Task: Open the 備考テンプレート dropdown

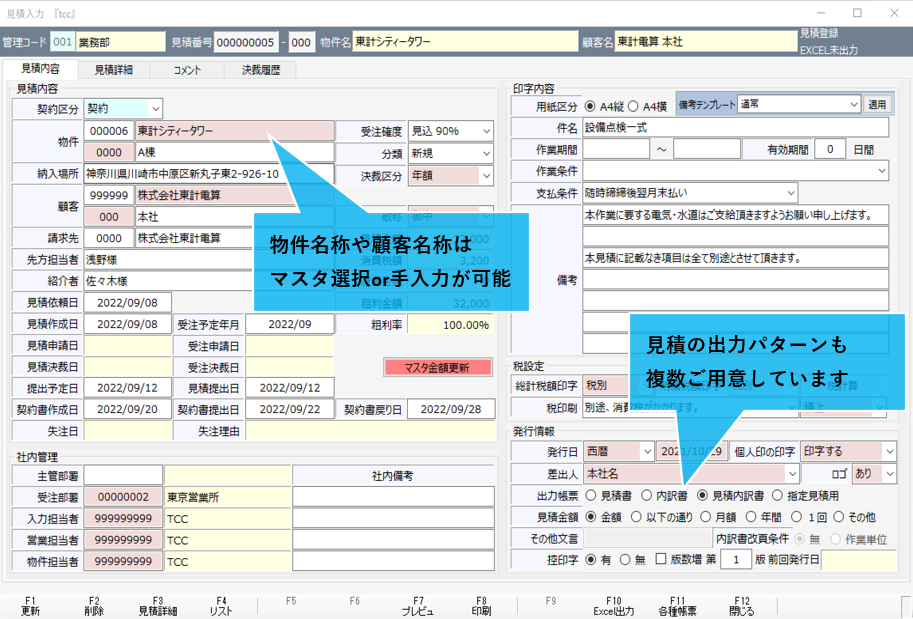Action: click(854, 105)
